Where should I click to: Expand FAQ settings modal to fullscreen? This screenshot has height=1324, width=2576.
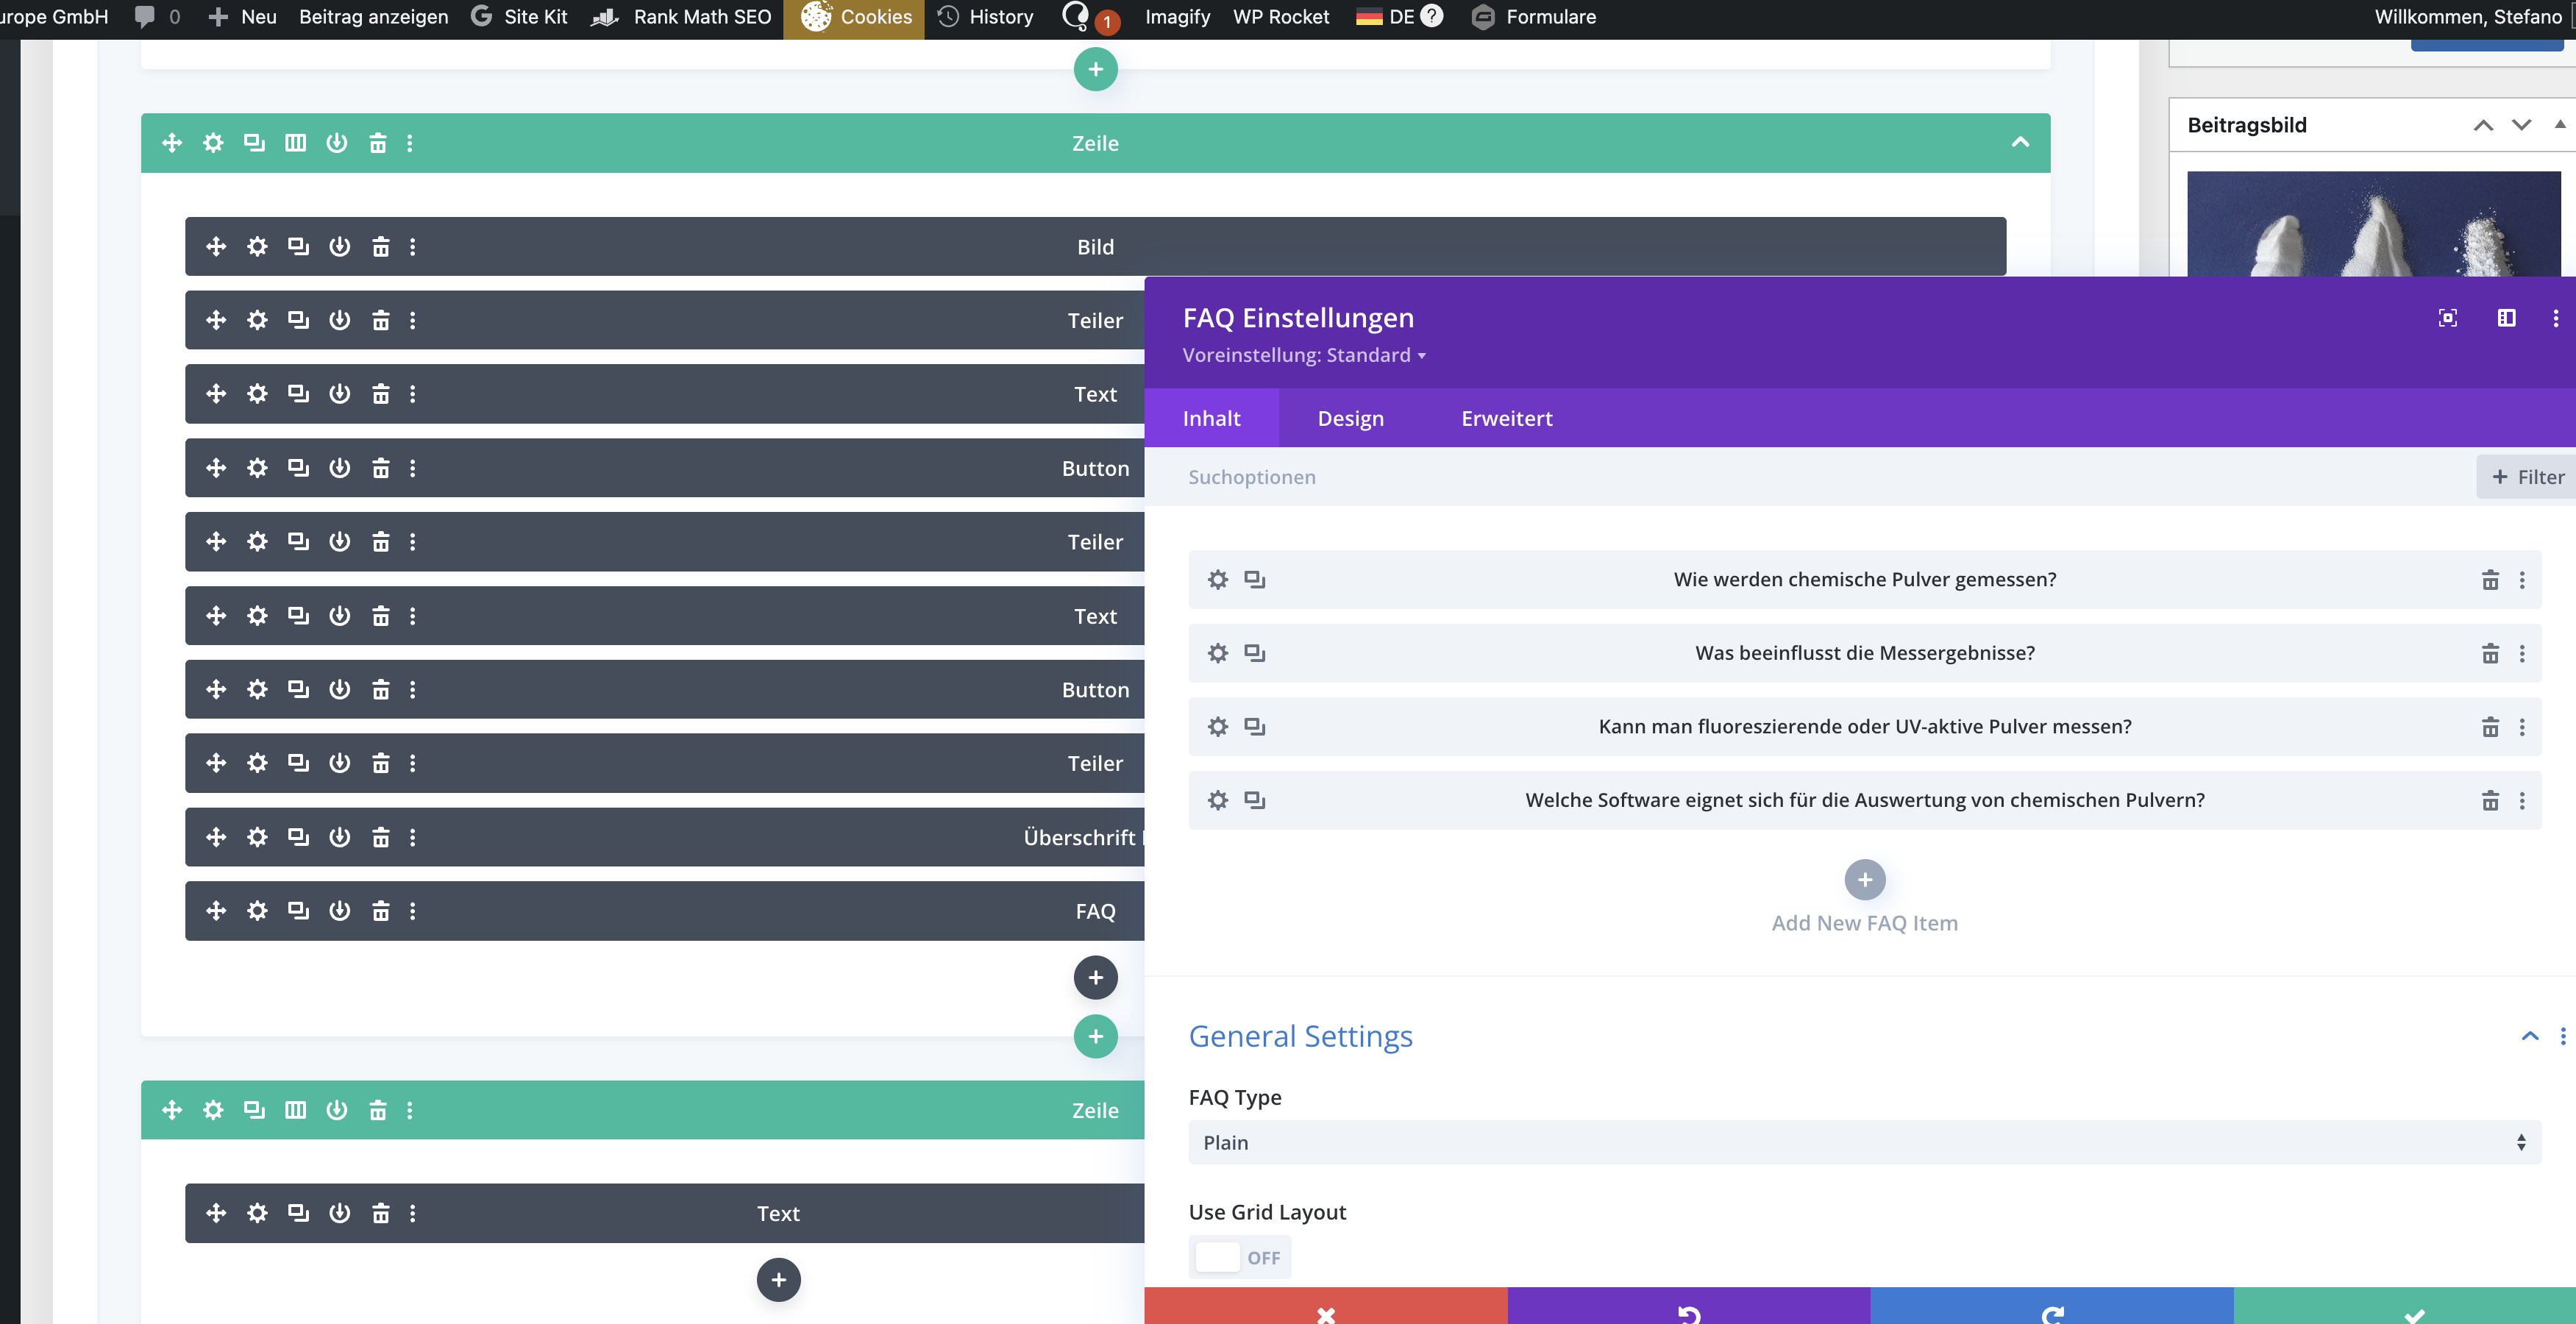[2447, 318]
